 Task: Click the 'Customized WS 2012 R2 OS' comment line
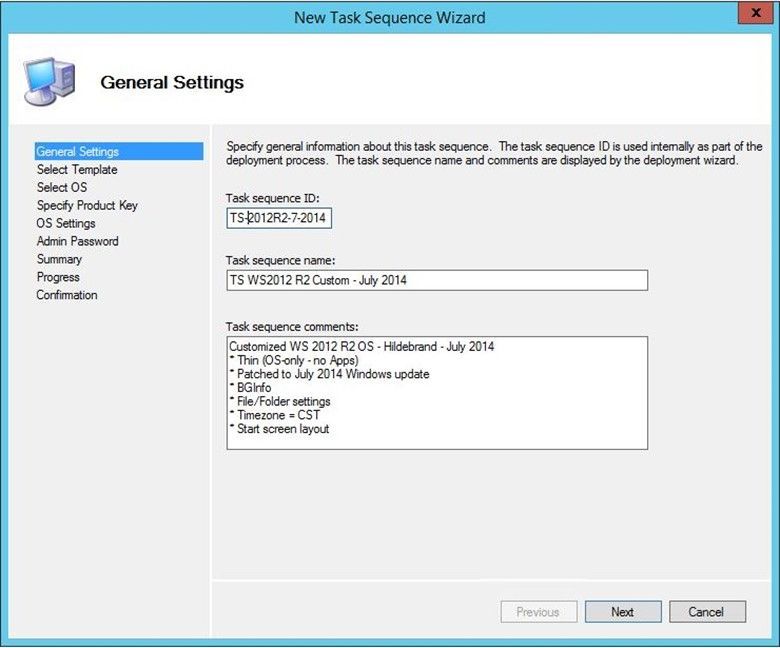coord(362,346)
